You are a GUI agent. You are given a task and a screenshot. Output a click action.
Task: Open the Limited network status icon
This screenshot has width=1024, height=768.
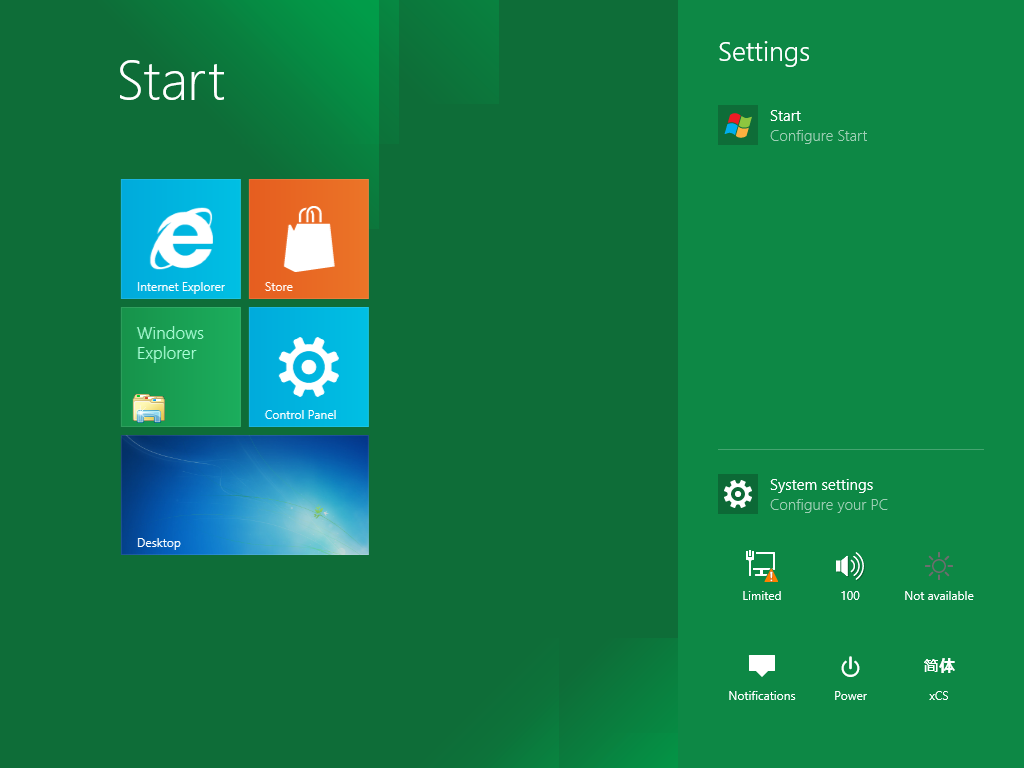coord(761,566)
